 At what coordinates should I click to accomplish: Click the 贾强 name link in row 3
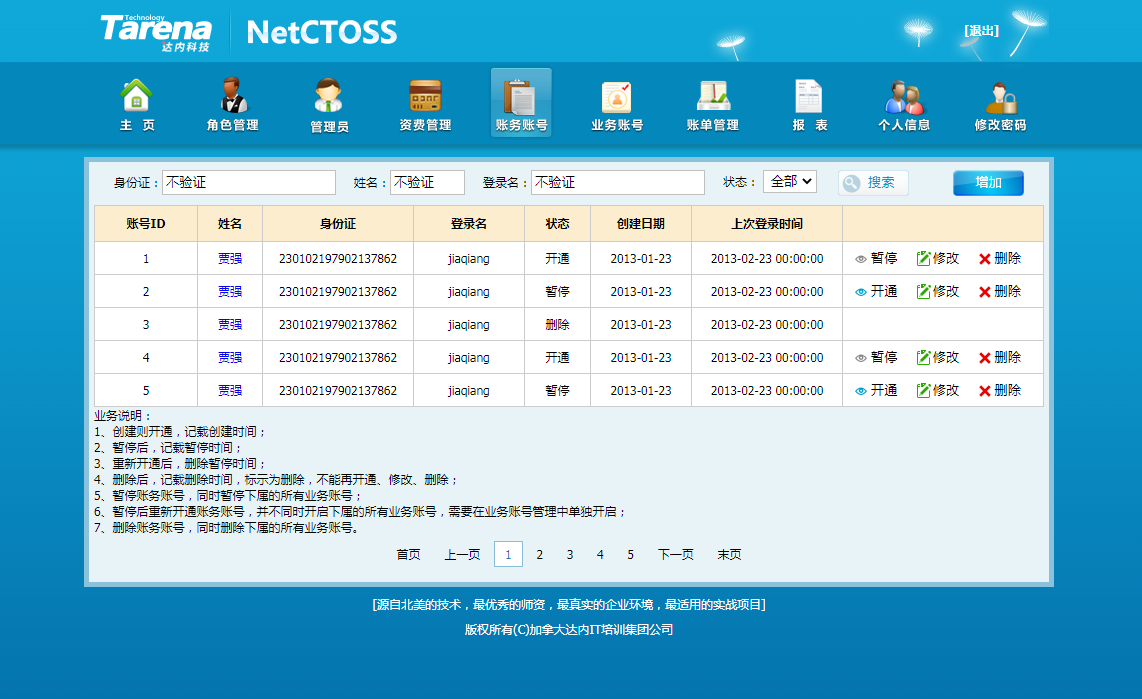click(x=229, y=324)
